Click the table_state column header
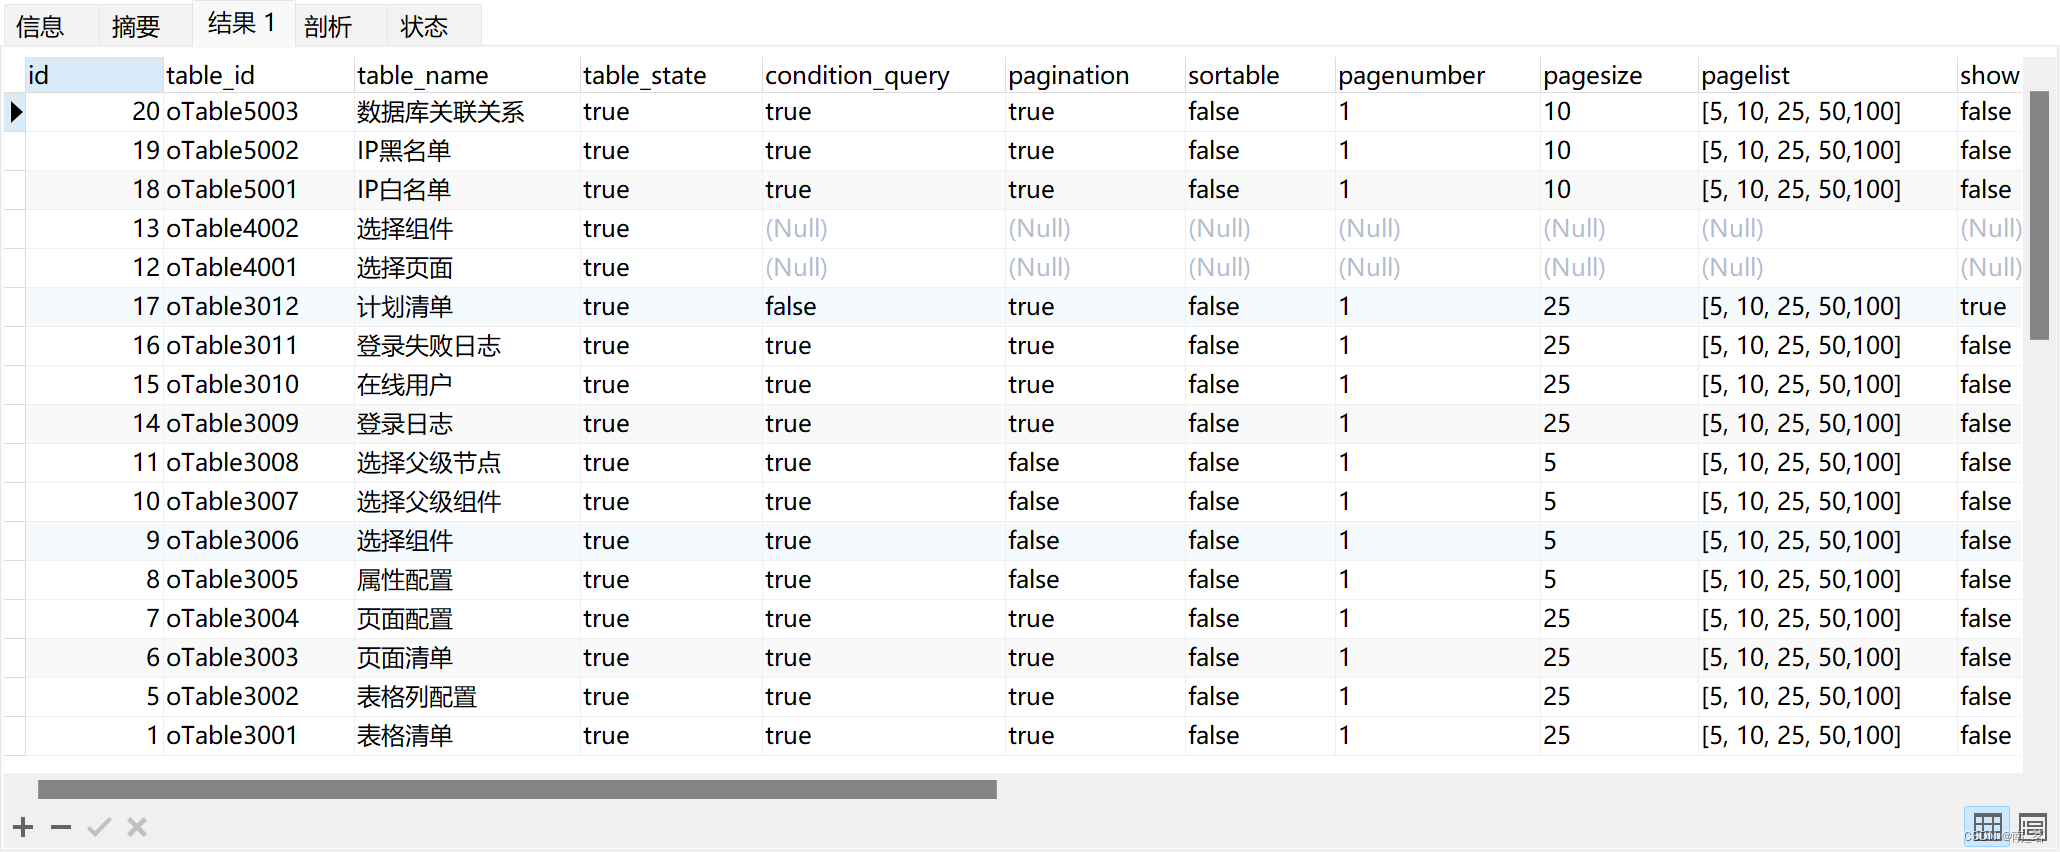The image size is (2060, 852). 671,75
